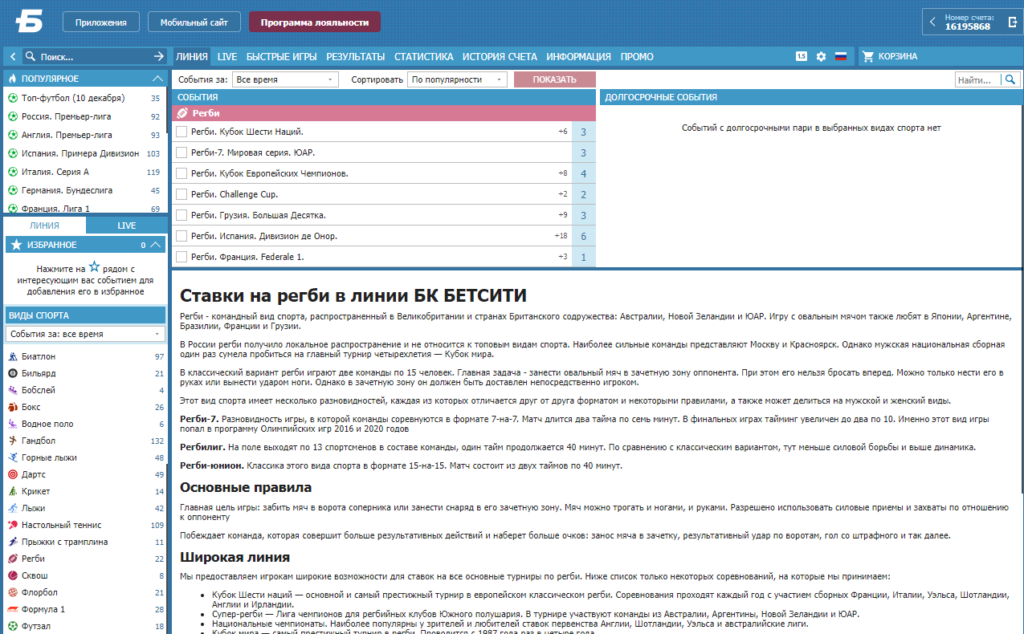This screenshot has width=1024, height=634.
Task: Check the Испания Дивизион де Онор checkbox
Action: [182, 236]
